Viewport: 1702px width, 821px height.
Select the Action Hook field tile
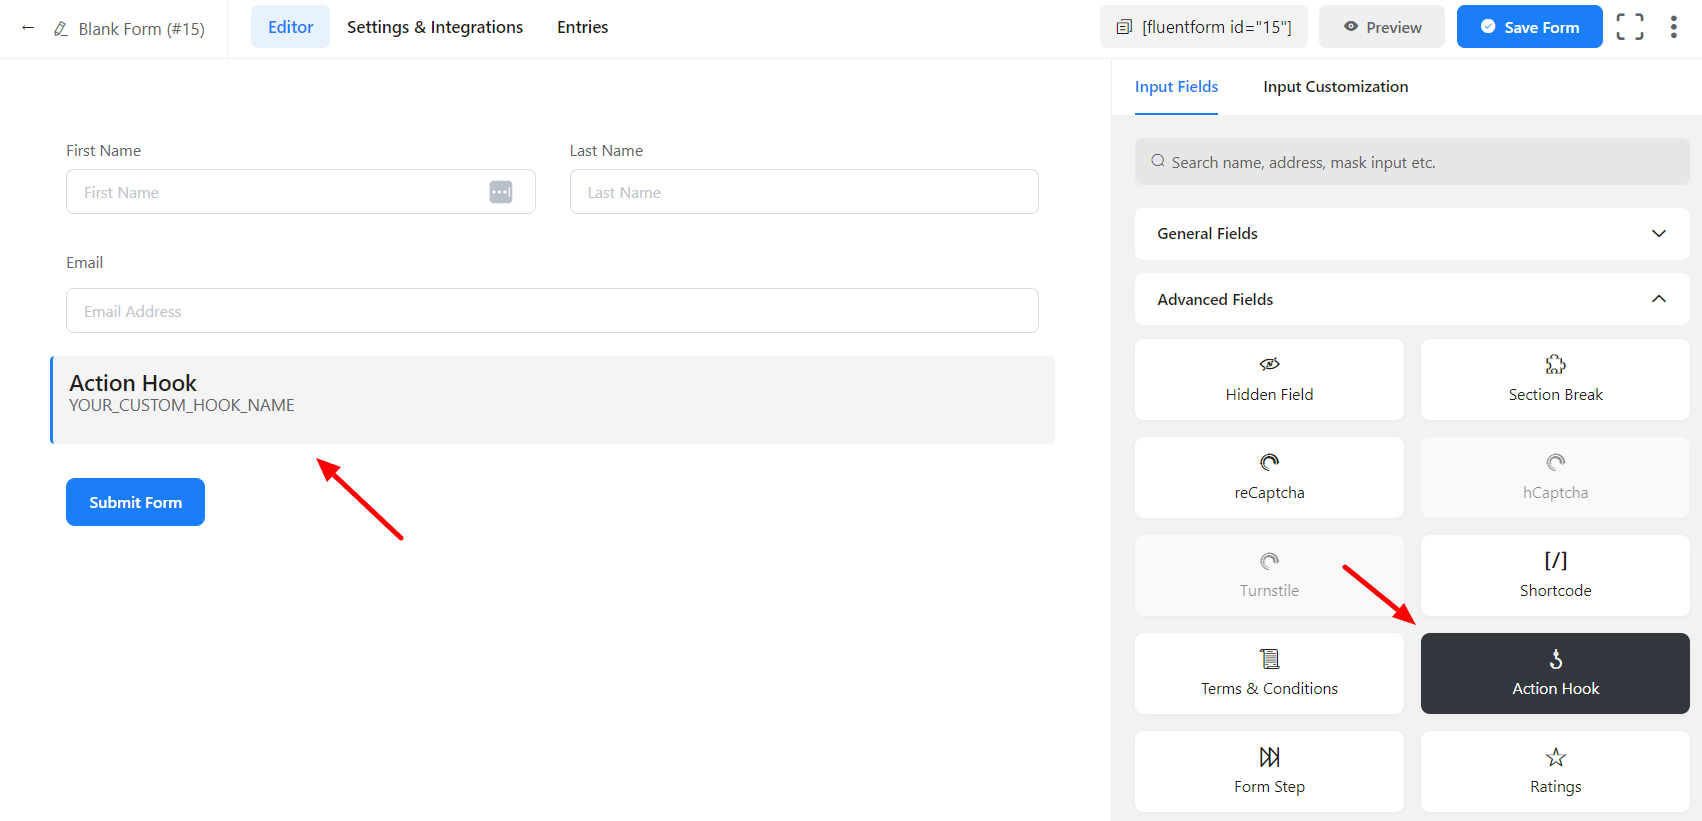pos(1554,673)
